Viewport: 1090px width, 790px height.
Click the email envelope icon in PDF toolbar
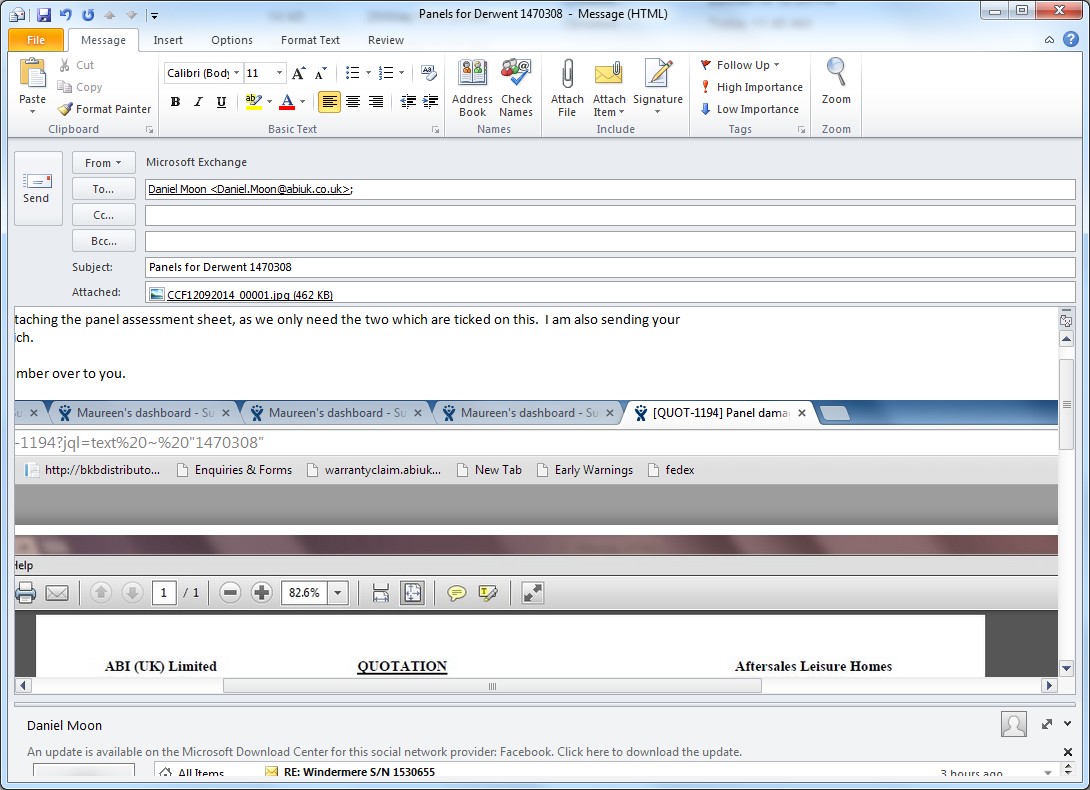(57, 593)
